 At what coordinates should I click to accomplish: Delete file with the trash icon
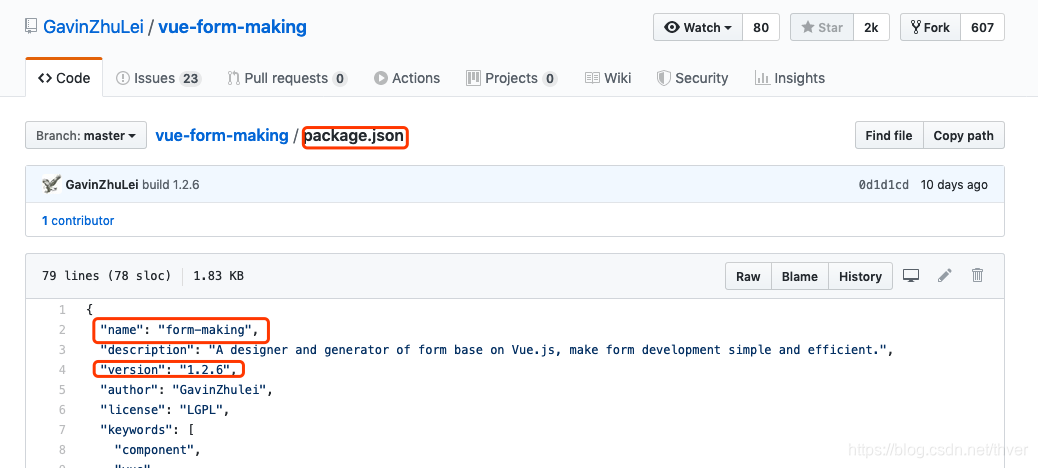pos(977,275)
